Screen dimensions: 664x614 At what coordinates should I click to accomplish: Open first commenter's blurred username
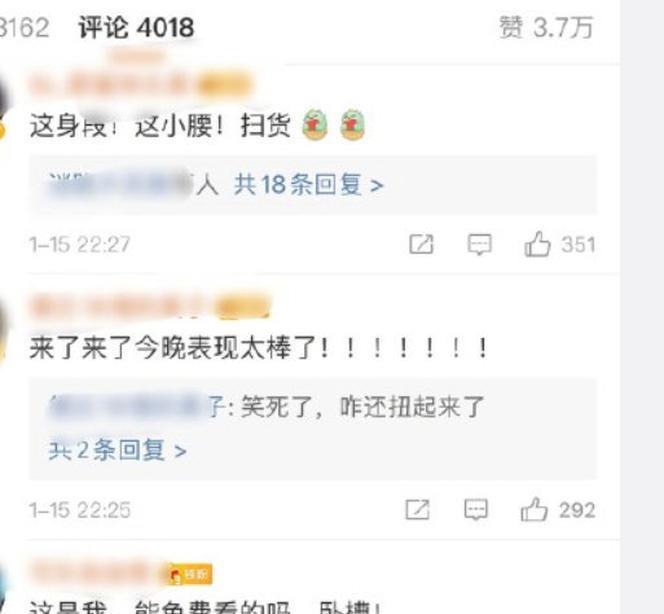pyautogui.click(x=112, y=85)
